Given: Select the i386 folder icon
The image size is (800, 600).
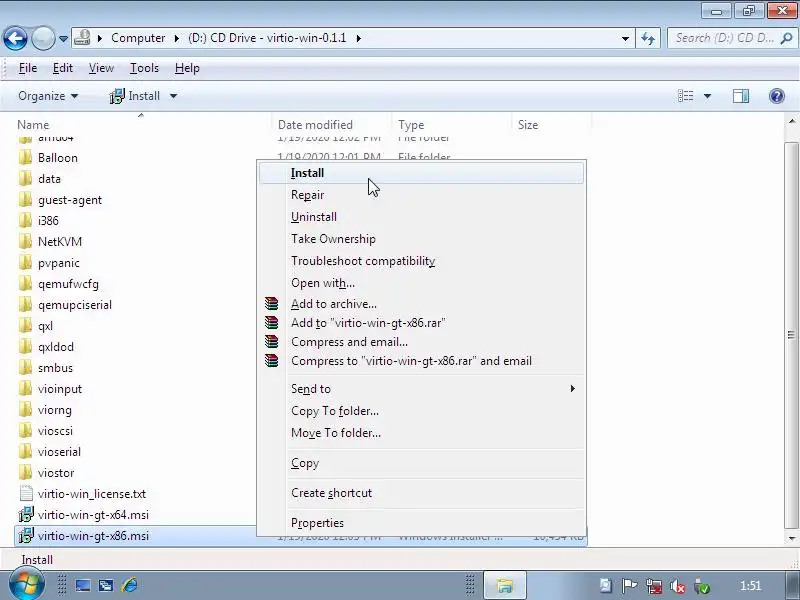Looking at the screenshot, I should click(x=26, y=220).
